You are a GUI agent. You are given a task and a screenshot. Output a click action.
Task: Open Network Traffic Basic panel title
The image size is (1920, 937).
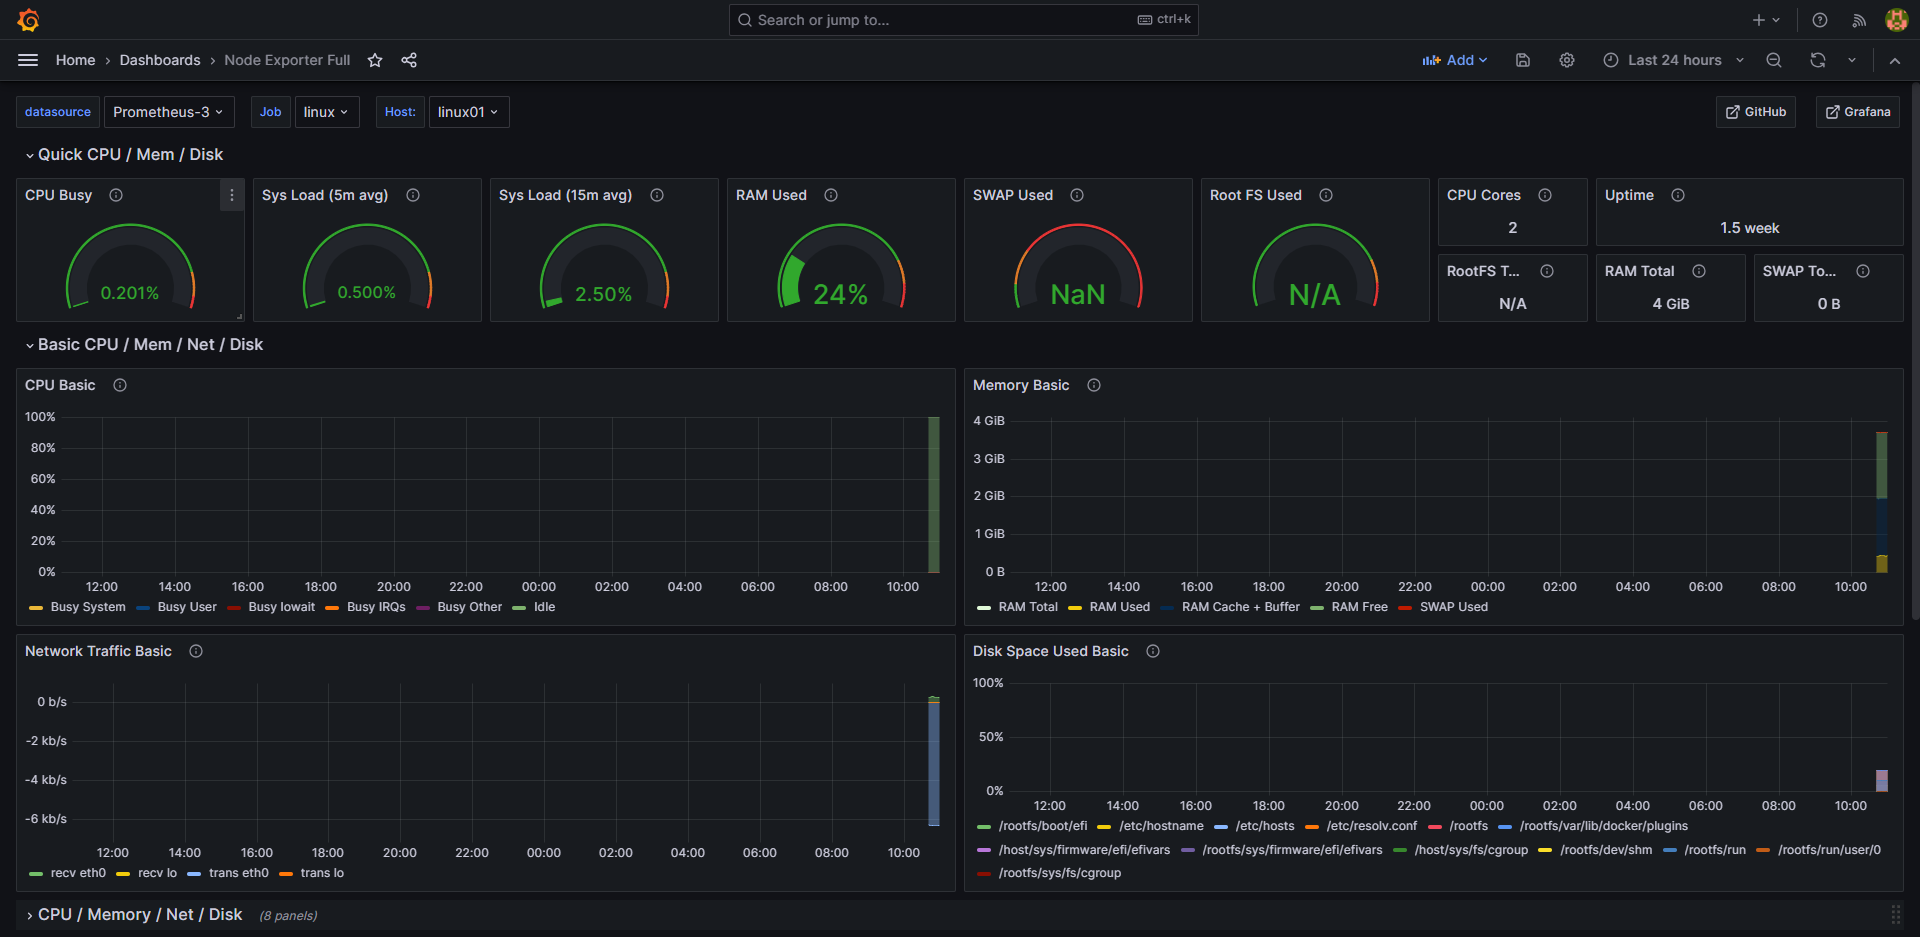click(98, 651)
